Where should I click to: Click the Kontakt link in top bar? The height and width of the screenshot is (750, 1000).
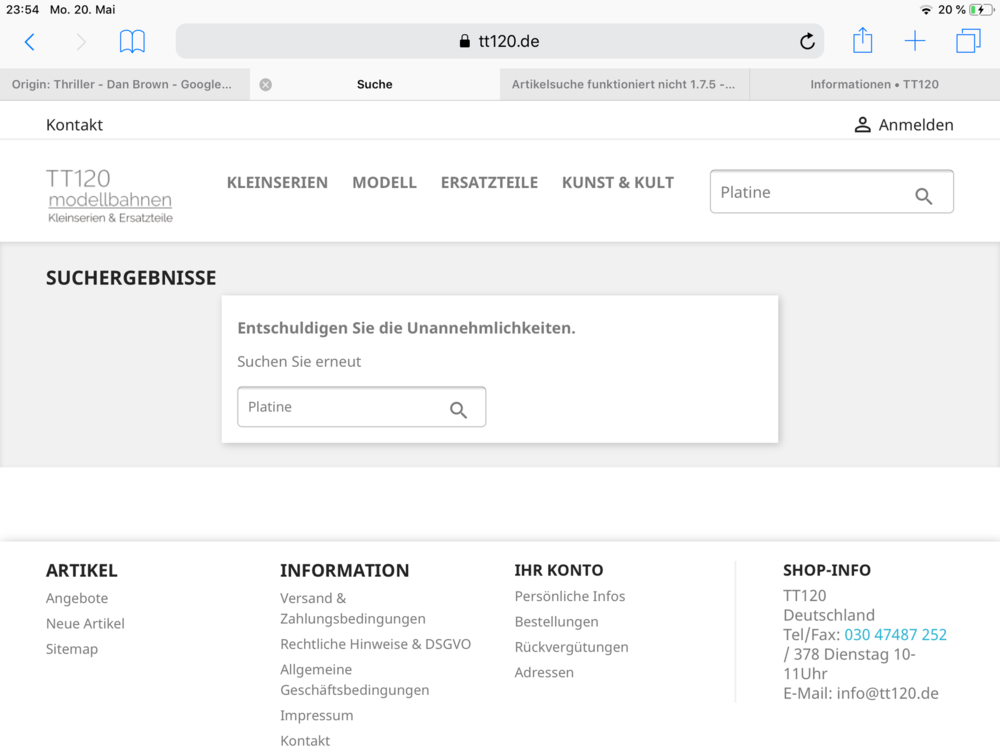coord(74,125)
